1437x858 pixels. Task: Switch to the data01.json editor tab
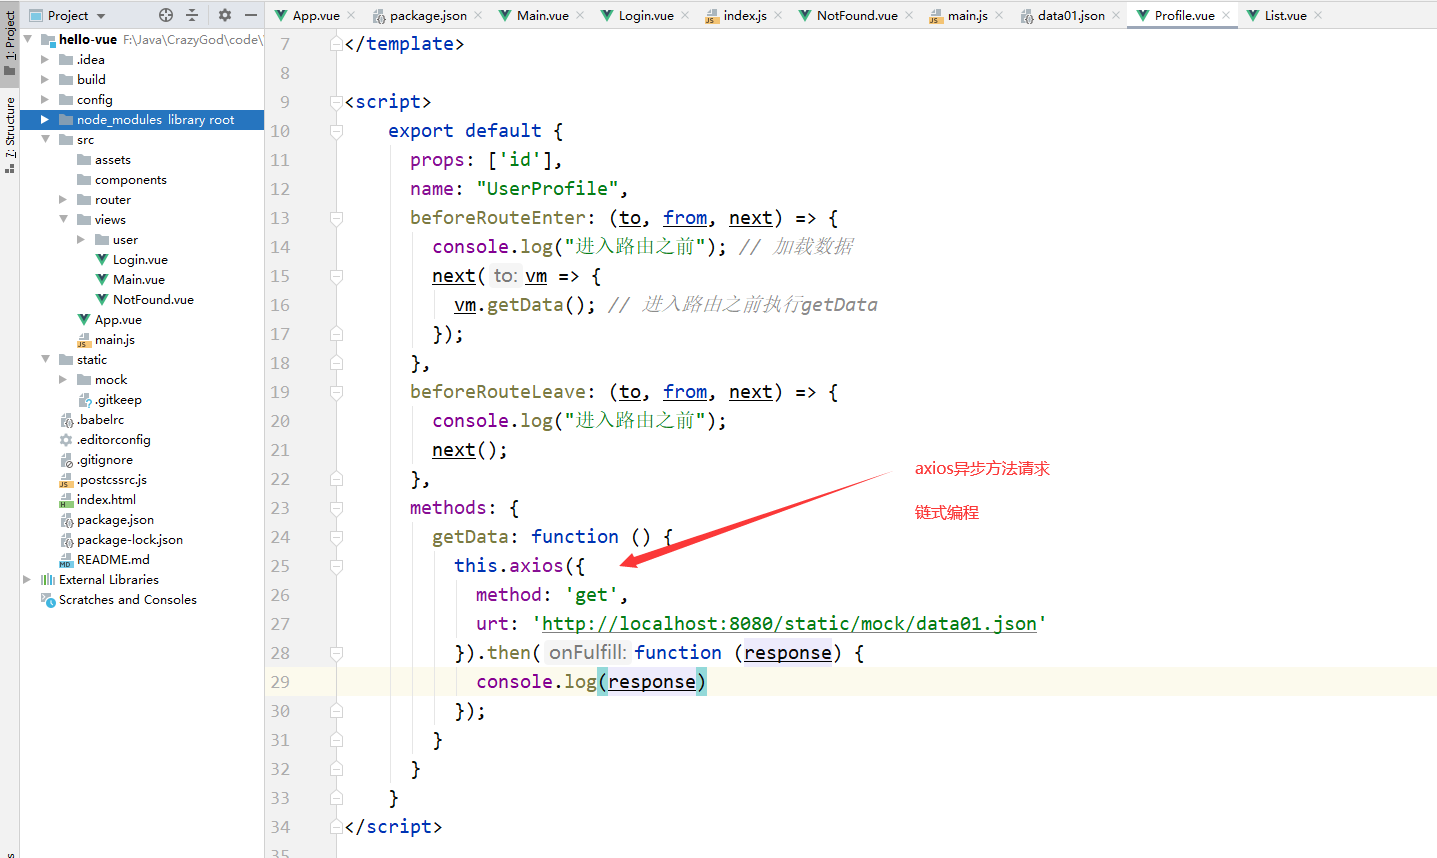tap(1062, 15)
